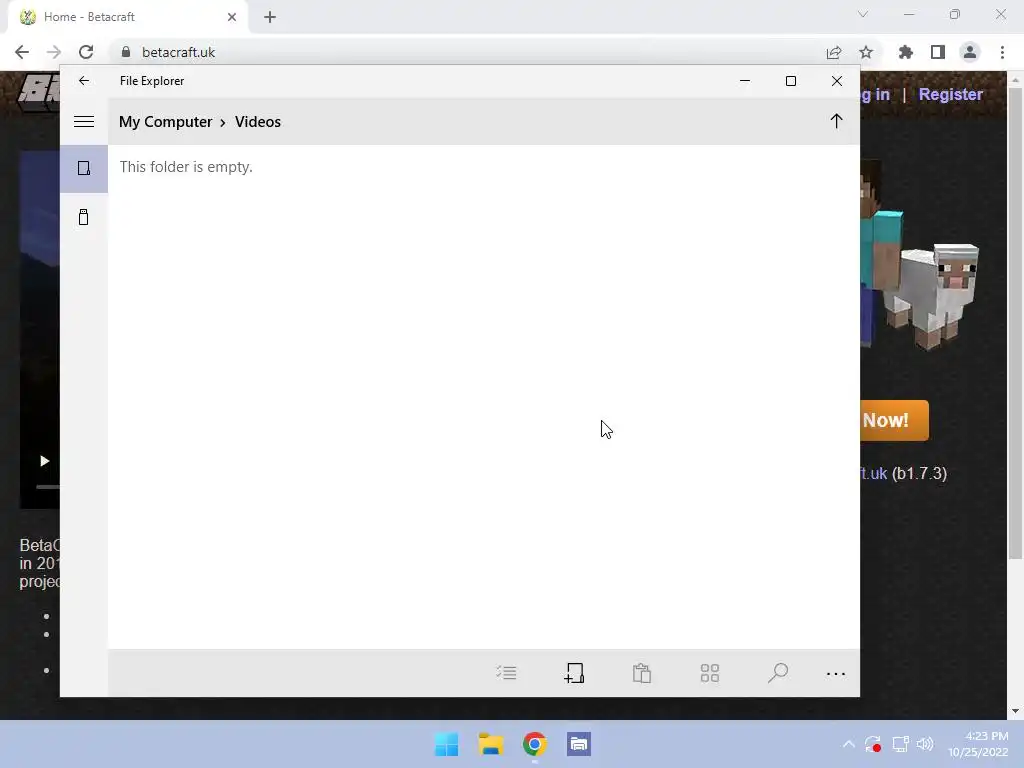This screenshot has width=1024, height=768.
Task: Click the Chrome page vertical scrollbar
Action: [1015, 323]
